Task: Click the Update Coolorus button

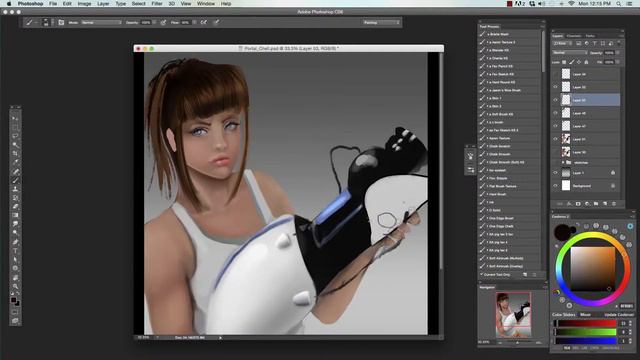Action: click(x=619, y=315)
